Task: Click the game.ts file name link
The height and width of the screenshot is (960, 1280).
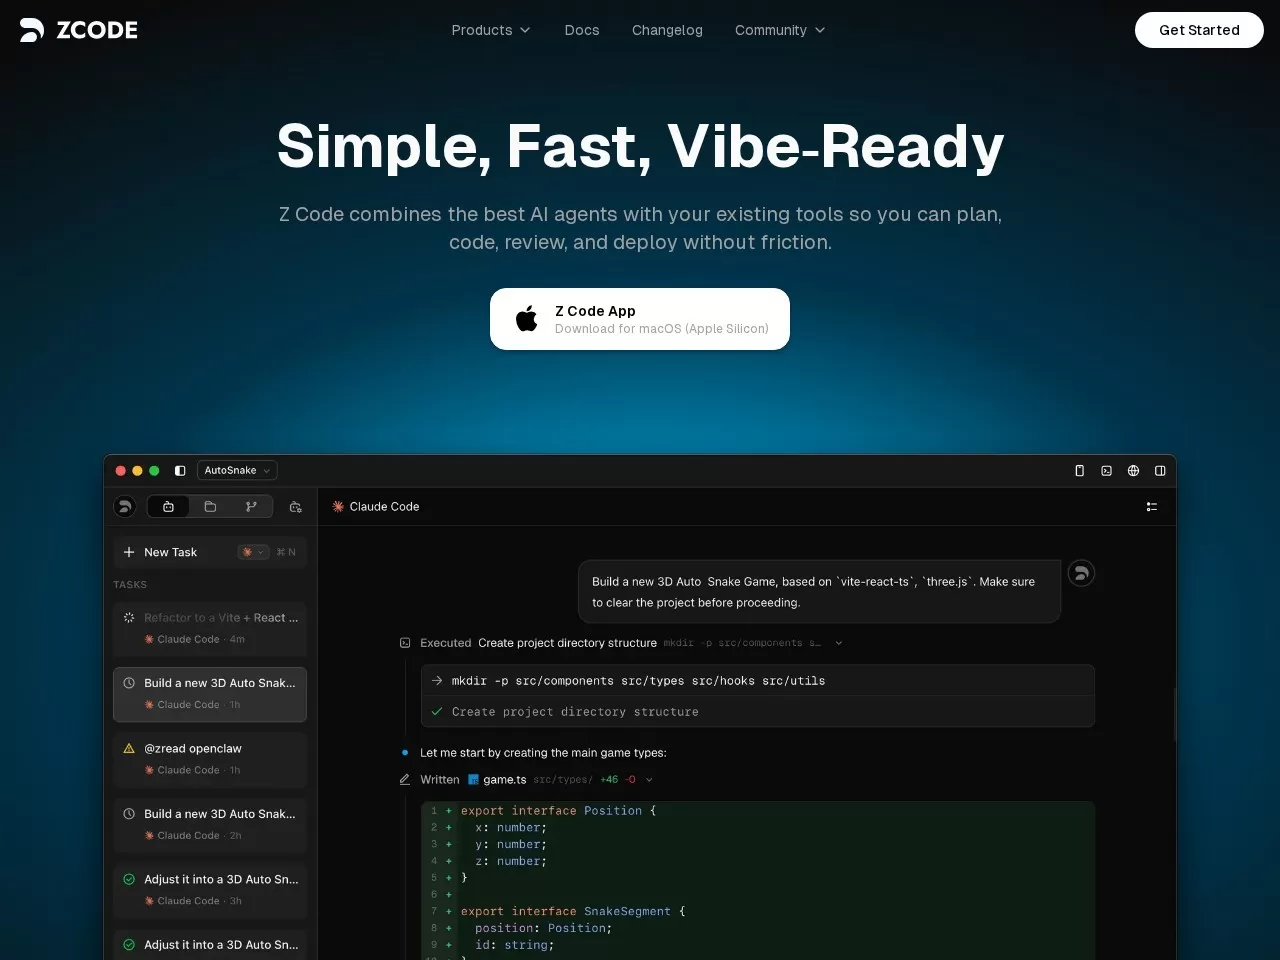Action: 505,780
